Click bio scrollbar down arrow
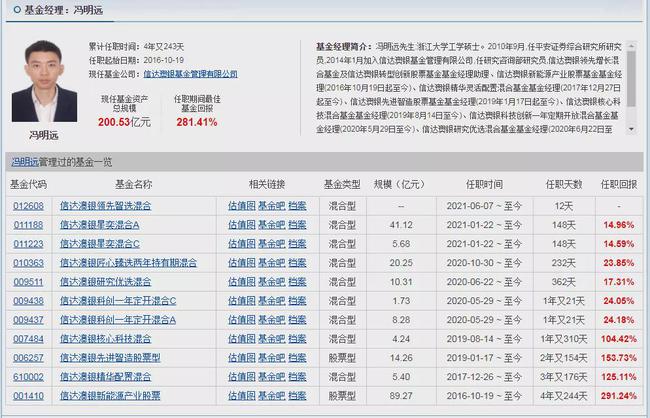This screenshot has height=418, width=650. pyautogui.click(x=631, y=129)
